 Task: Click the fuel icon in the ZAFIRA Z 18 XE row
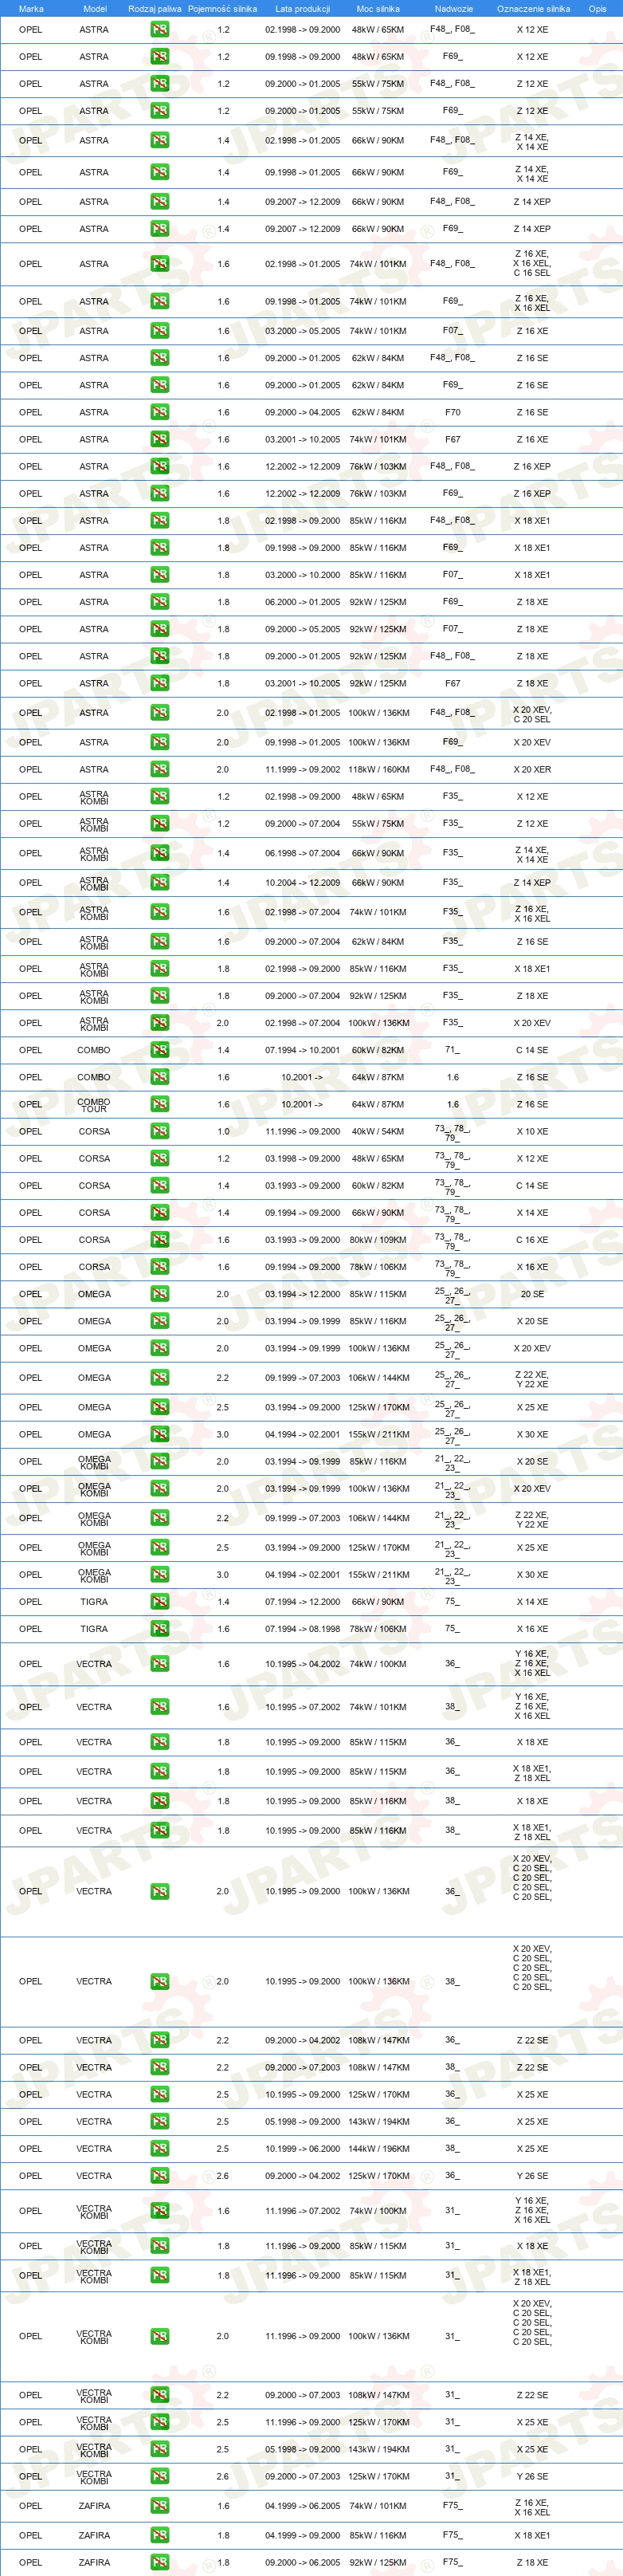click(x=160, y=2562)
